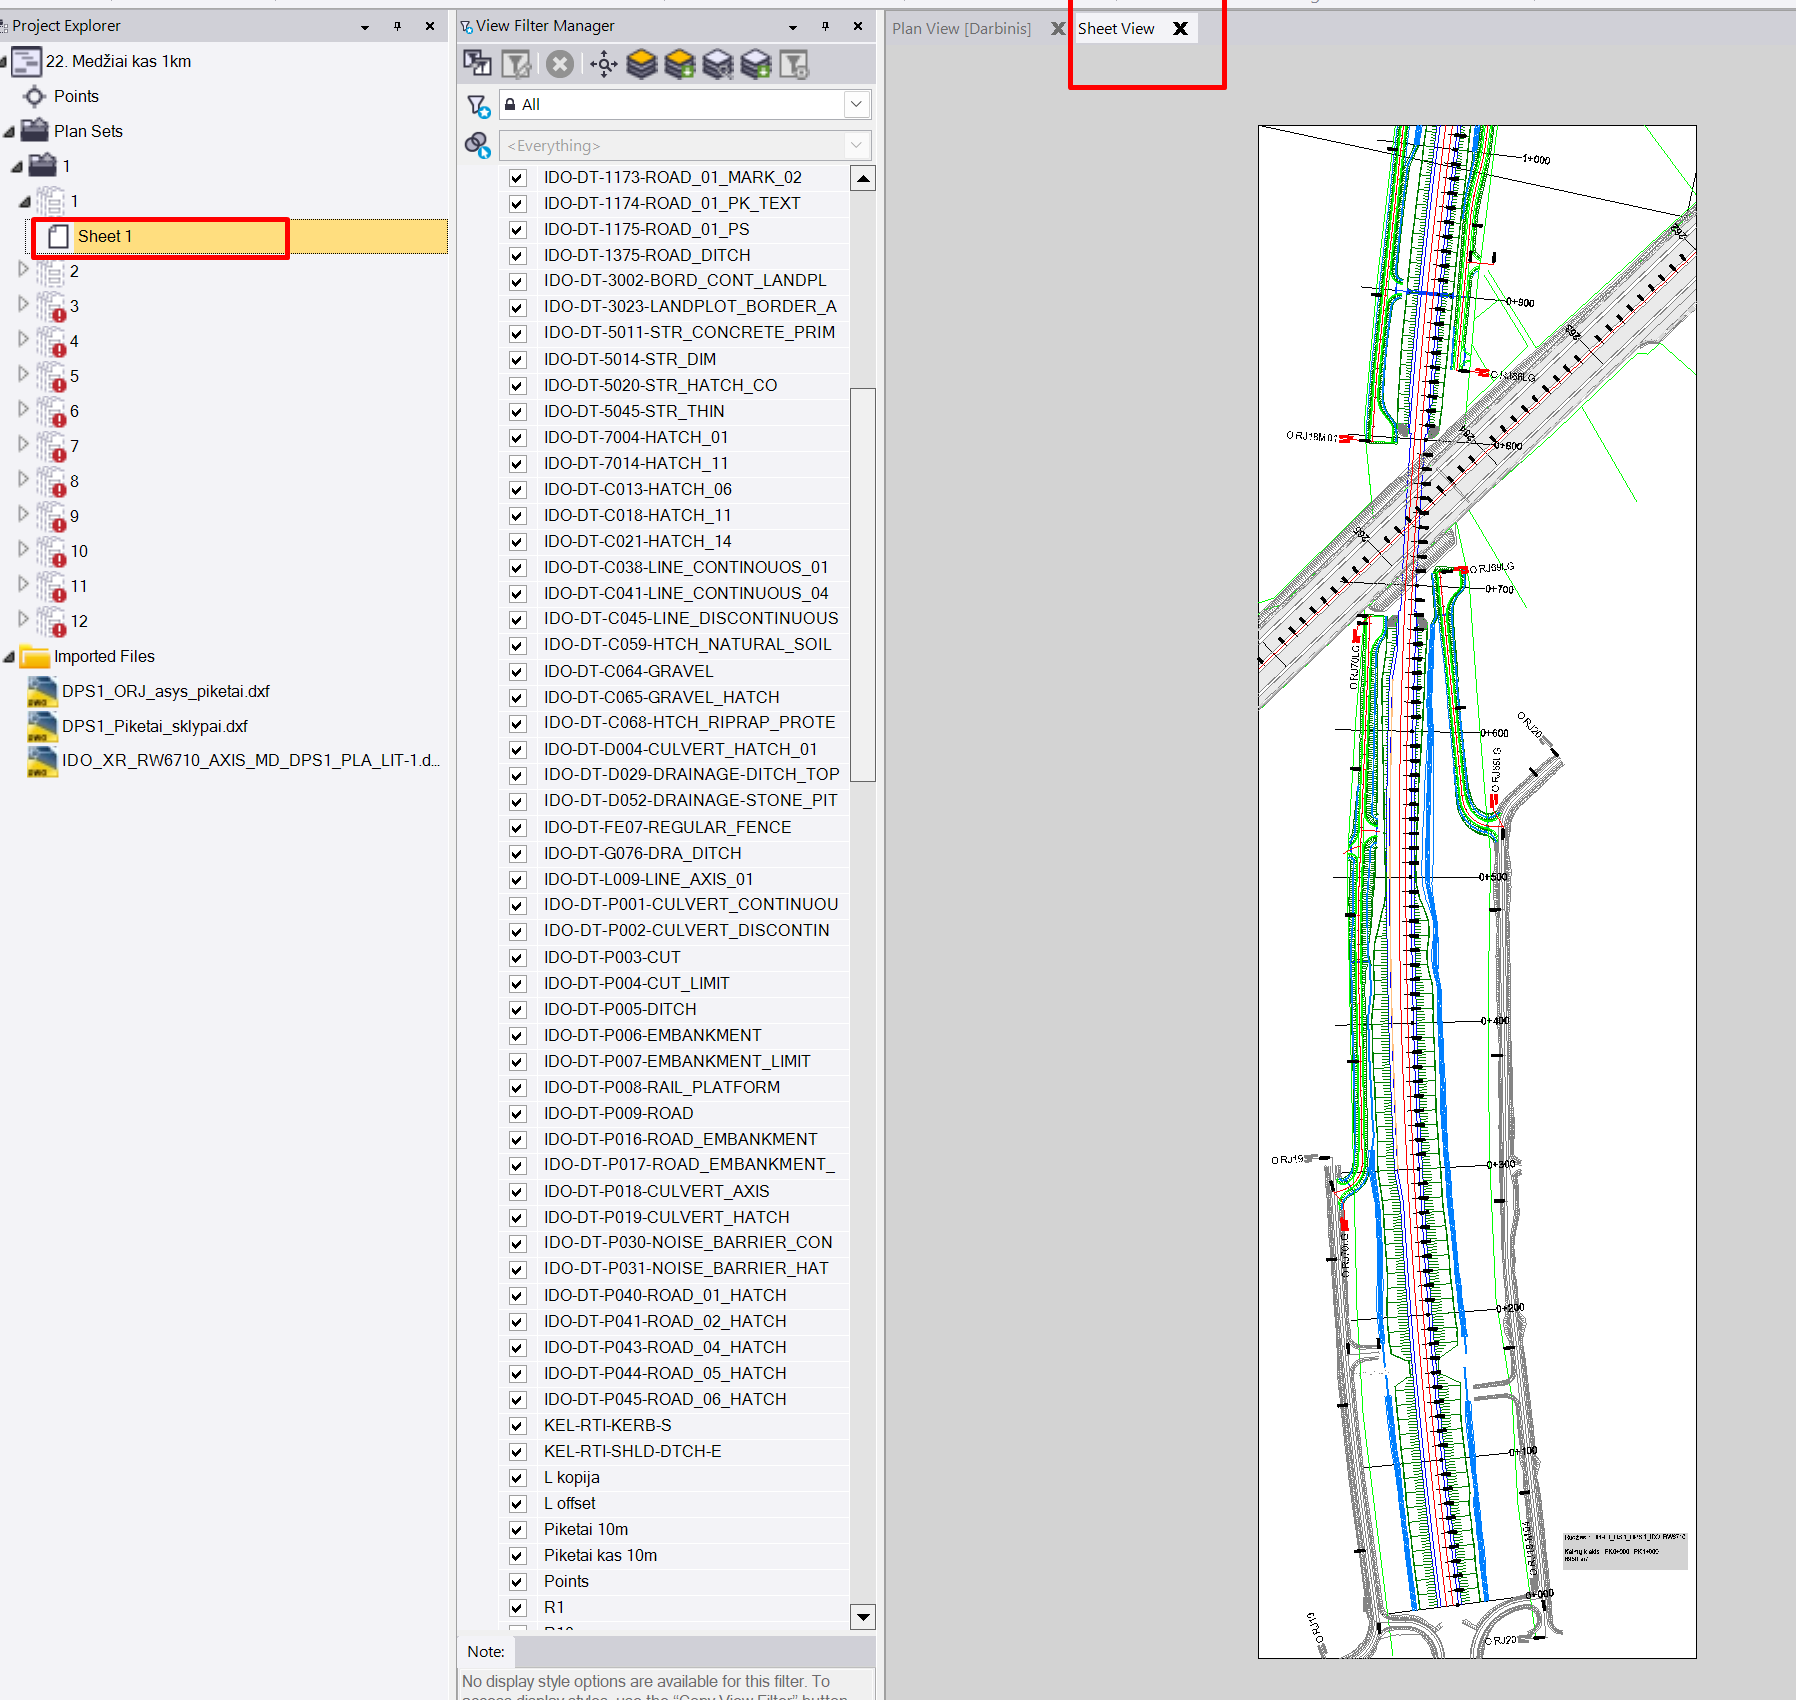This screenshot has height=1700, width=1796.
Task: Collapse the Imported Files folder
Action: (x=9, y=657)
